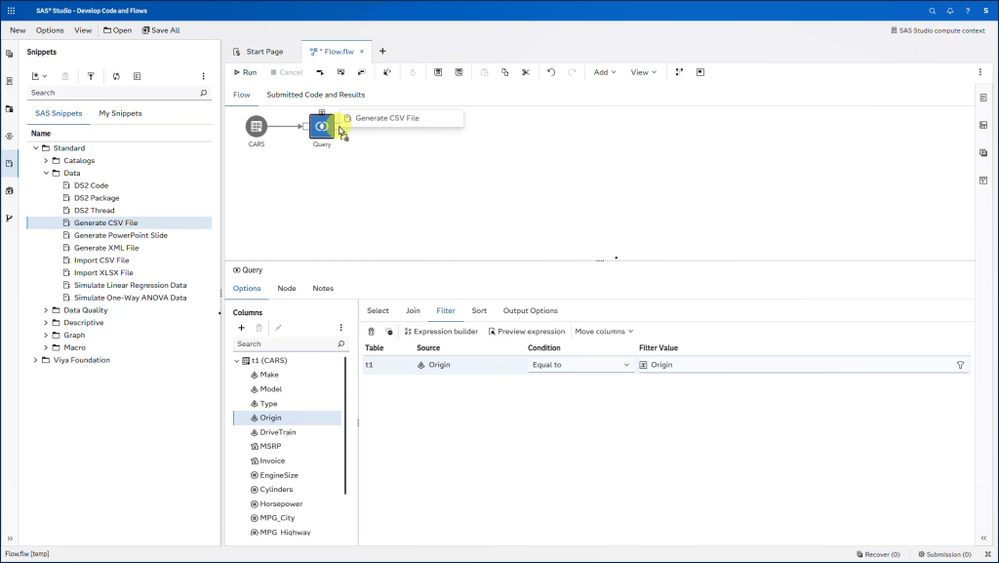Click Preview expression button
This screenshot has width=999, height=563.
(x=526, y=331)
